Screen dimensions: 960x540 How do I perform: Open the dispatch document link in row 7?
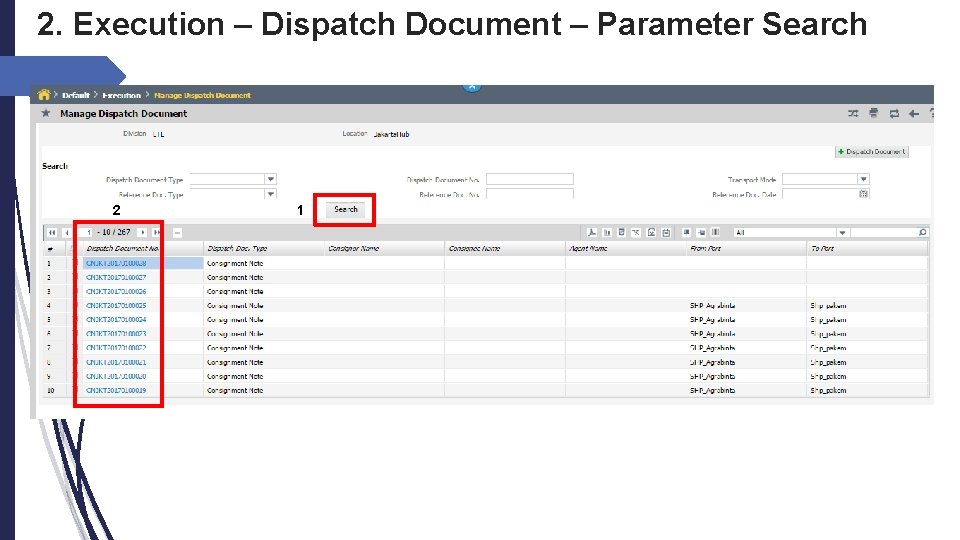(x=116, y=348)
